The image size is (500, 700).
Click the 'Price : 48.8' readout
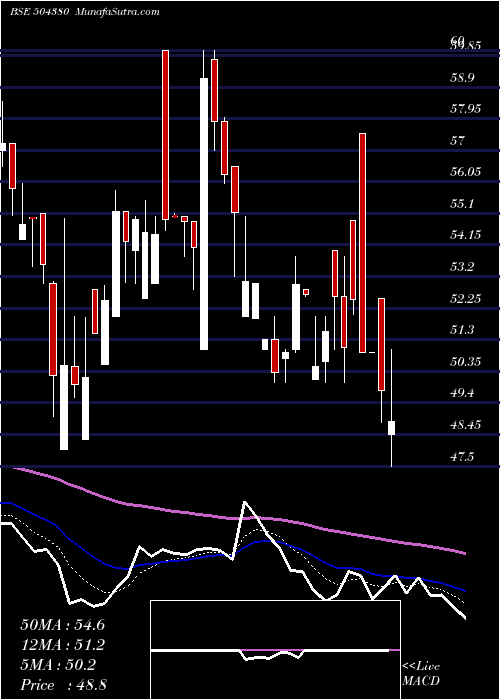63,685
